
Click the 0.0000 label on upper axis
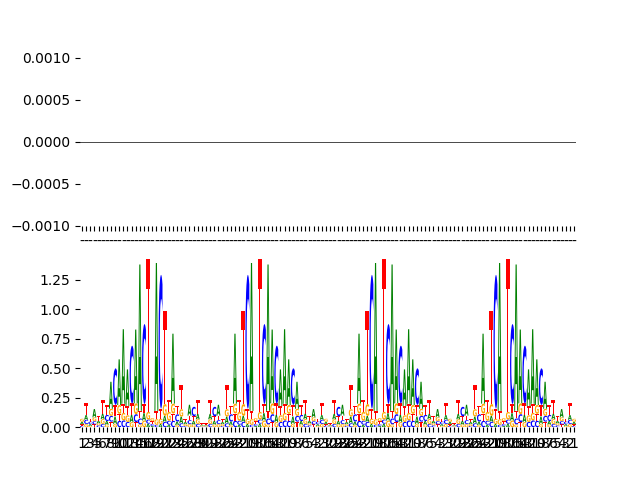[46, 142]
